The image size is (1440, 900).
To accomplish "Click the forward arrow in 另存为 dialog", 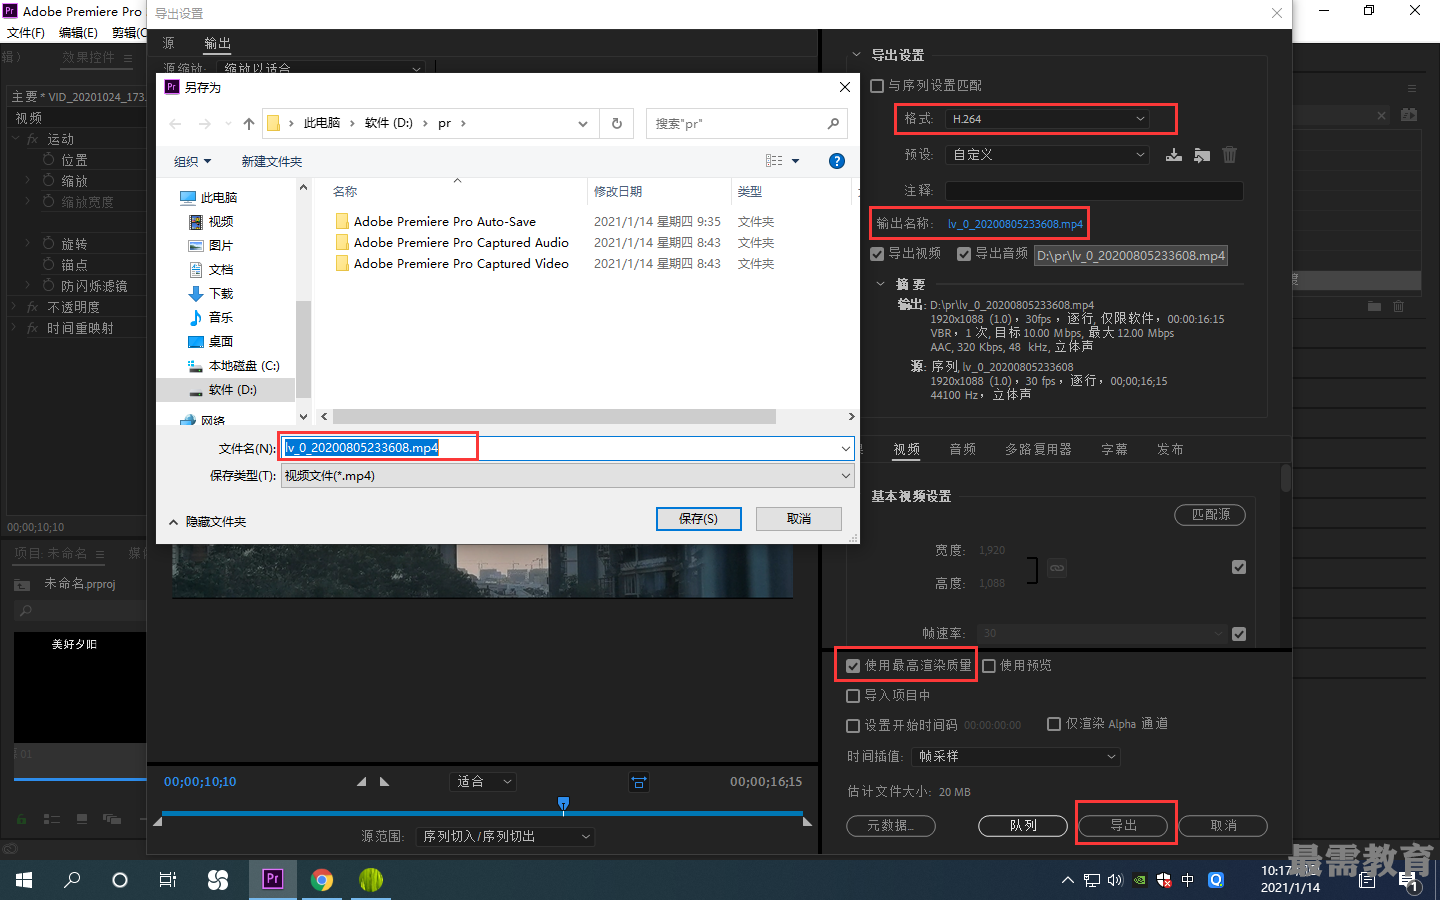I will point(205,124).
